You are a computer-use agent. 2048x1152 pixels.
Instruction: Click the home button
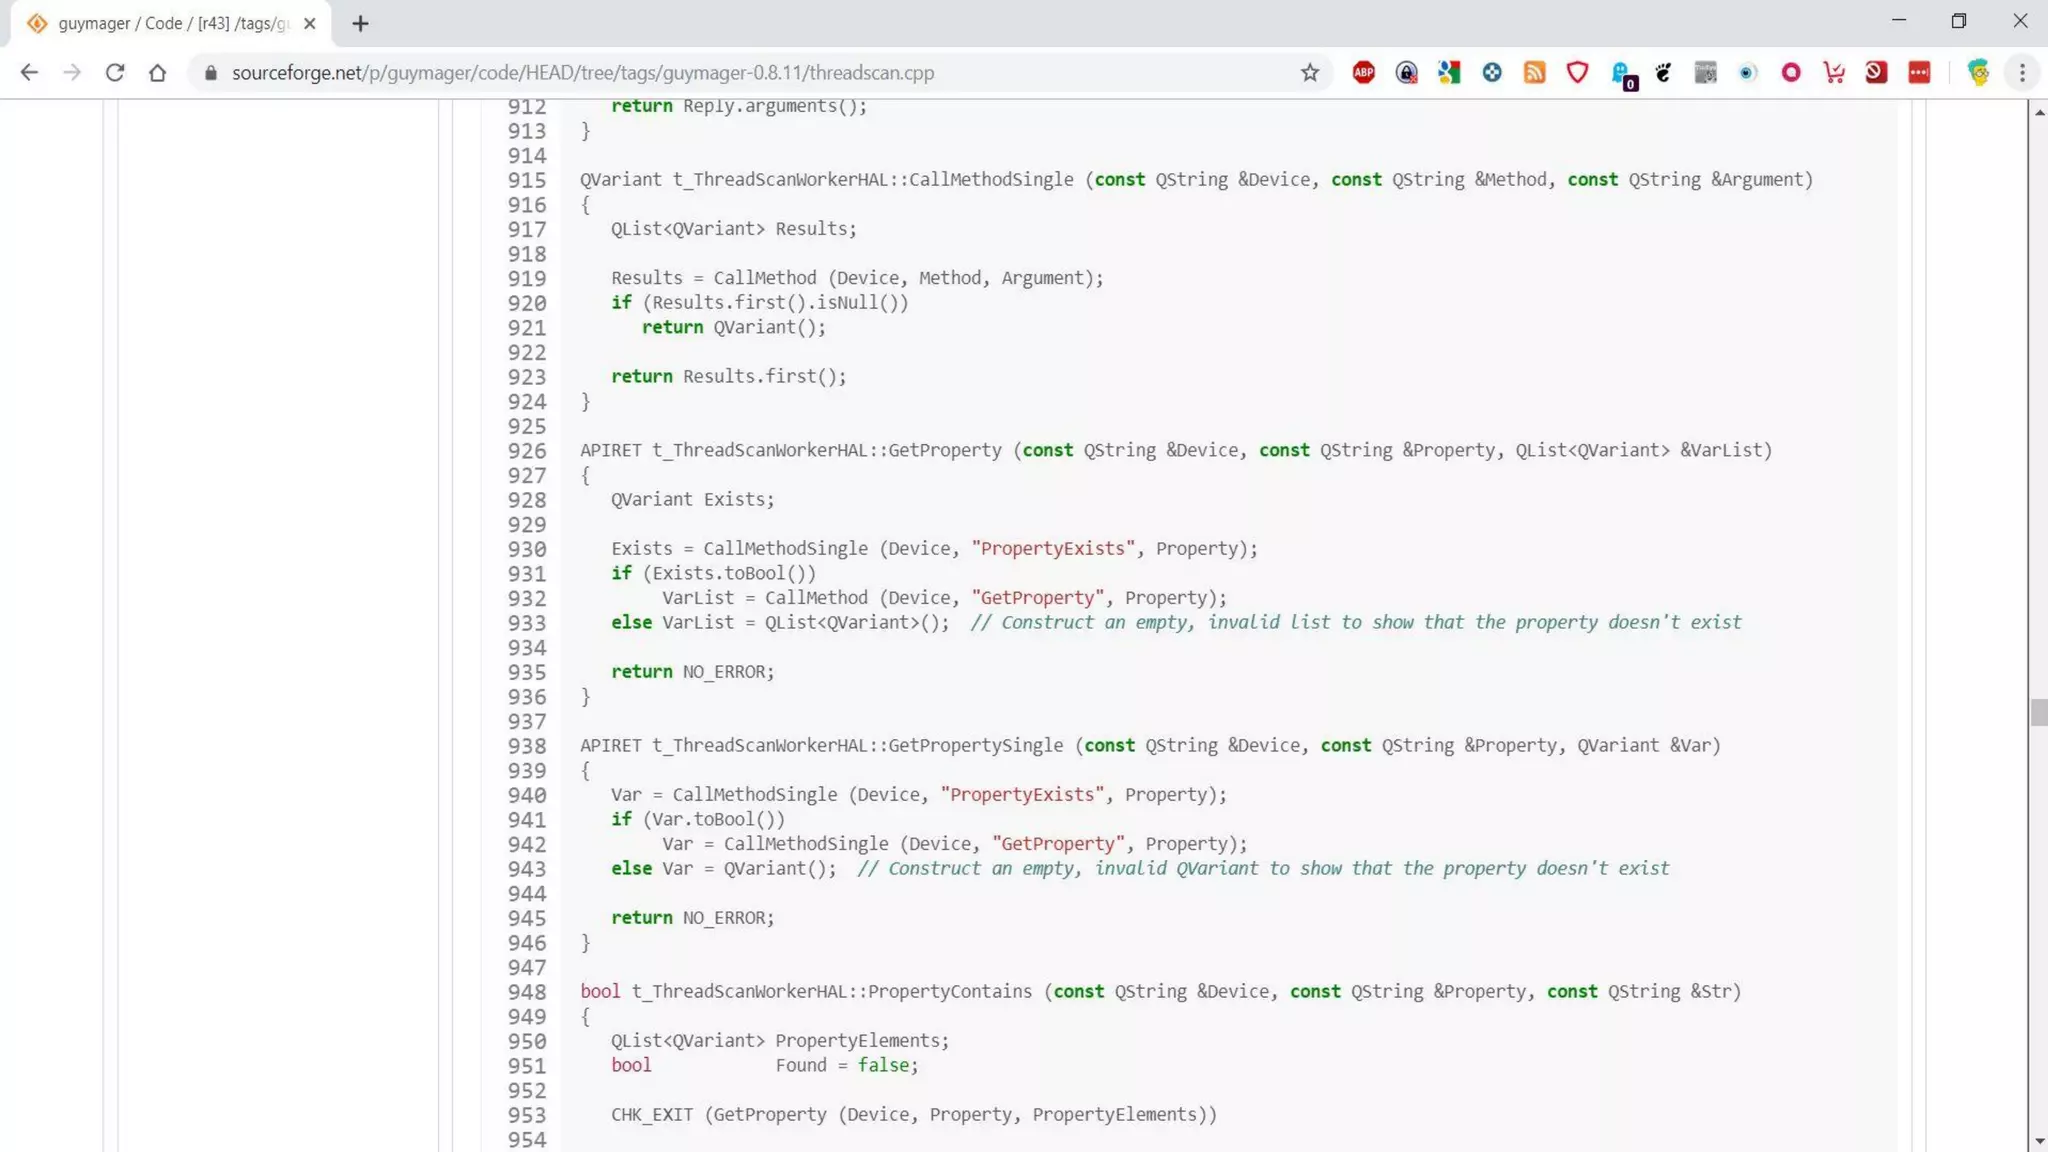pos(157,73)
